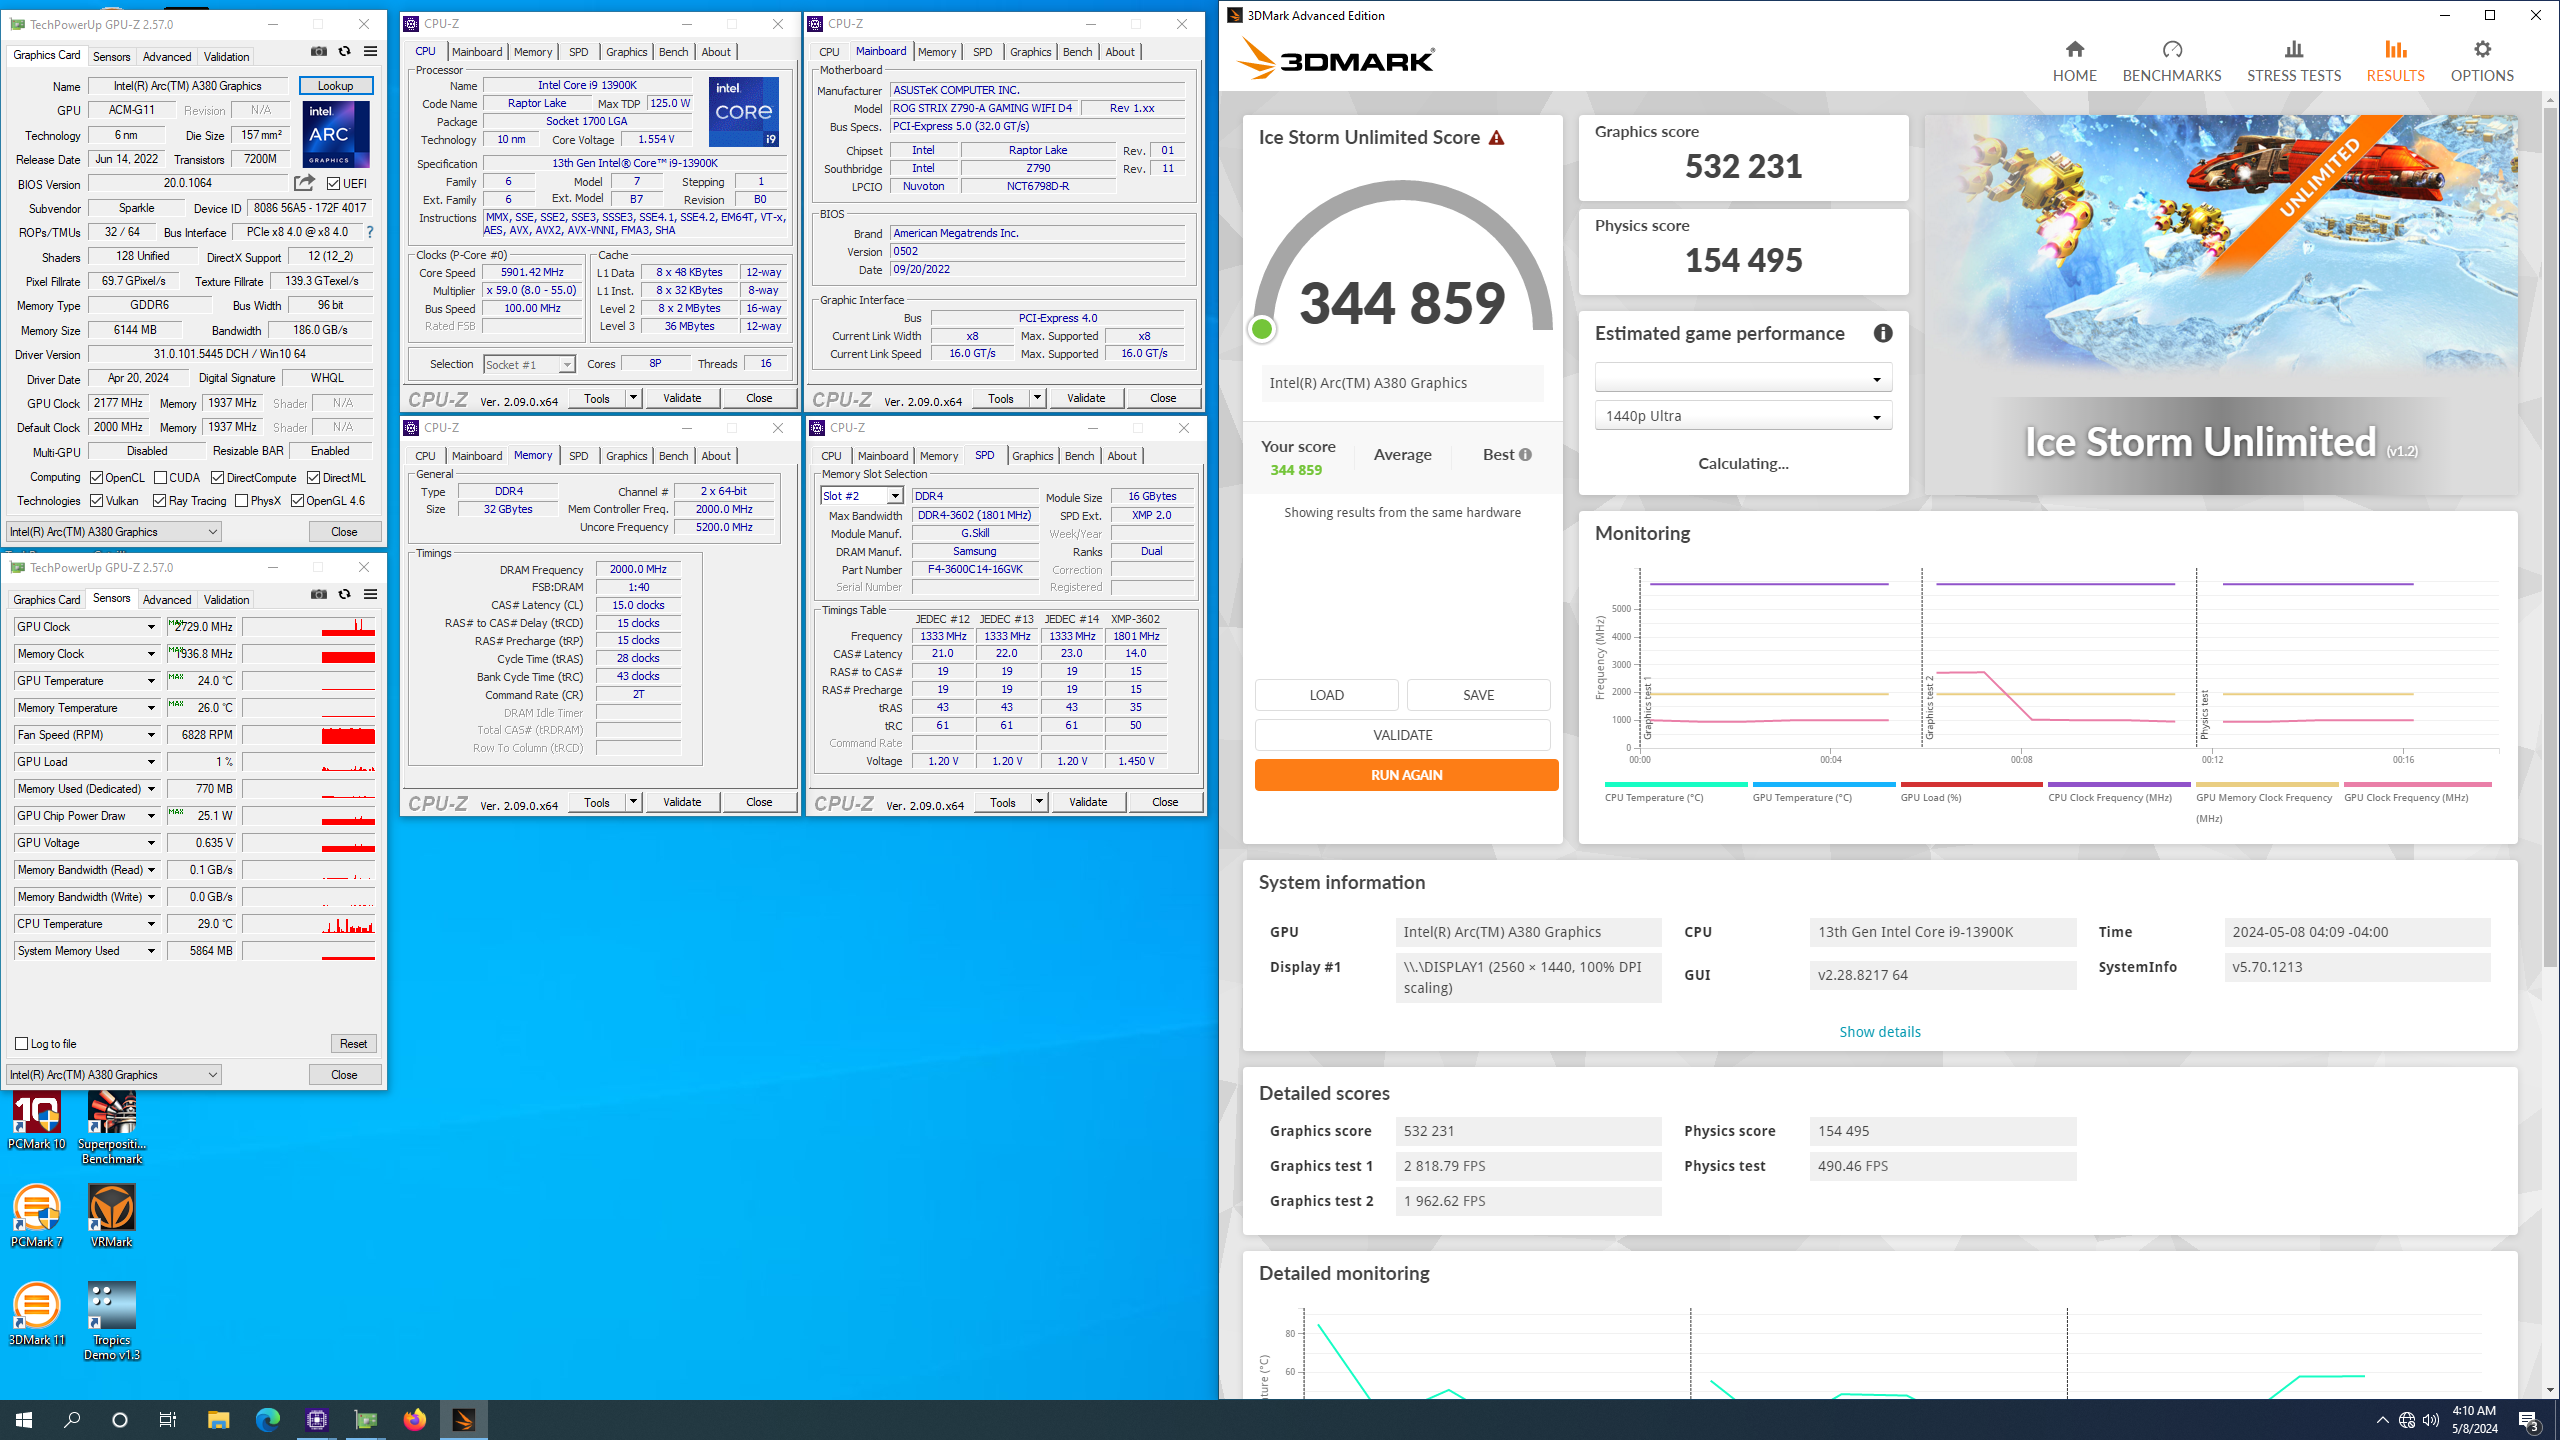Expand CPU Temperature sensor dropdown

[x=151, y=924]
